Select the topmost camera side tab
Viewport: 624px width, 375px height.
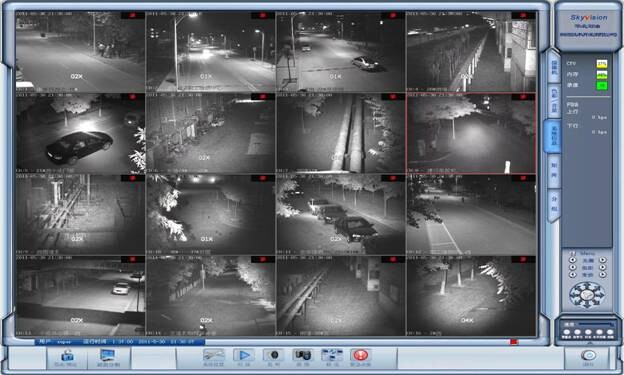[554, 67]
